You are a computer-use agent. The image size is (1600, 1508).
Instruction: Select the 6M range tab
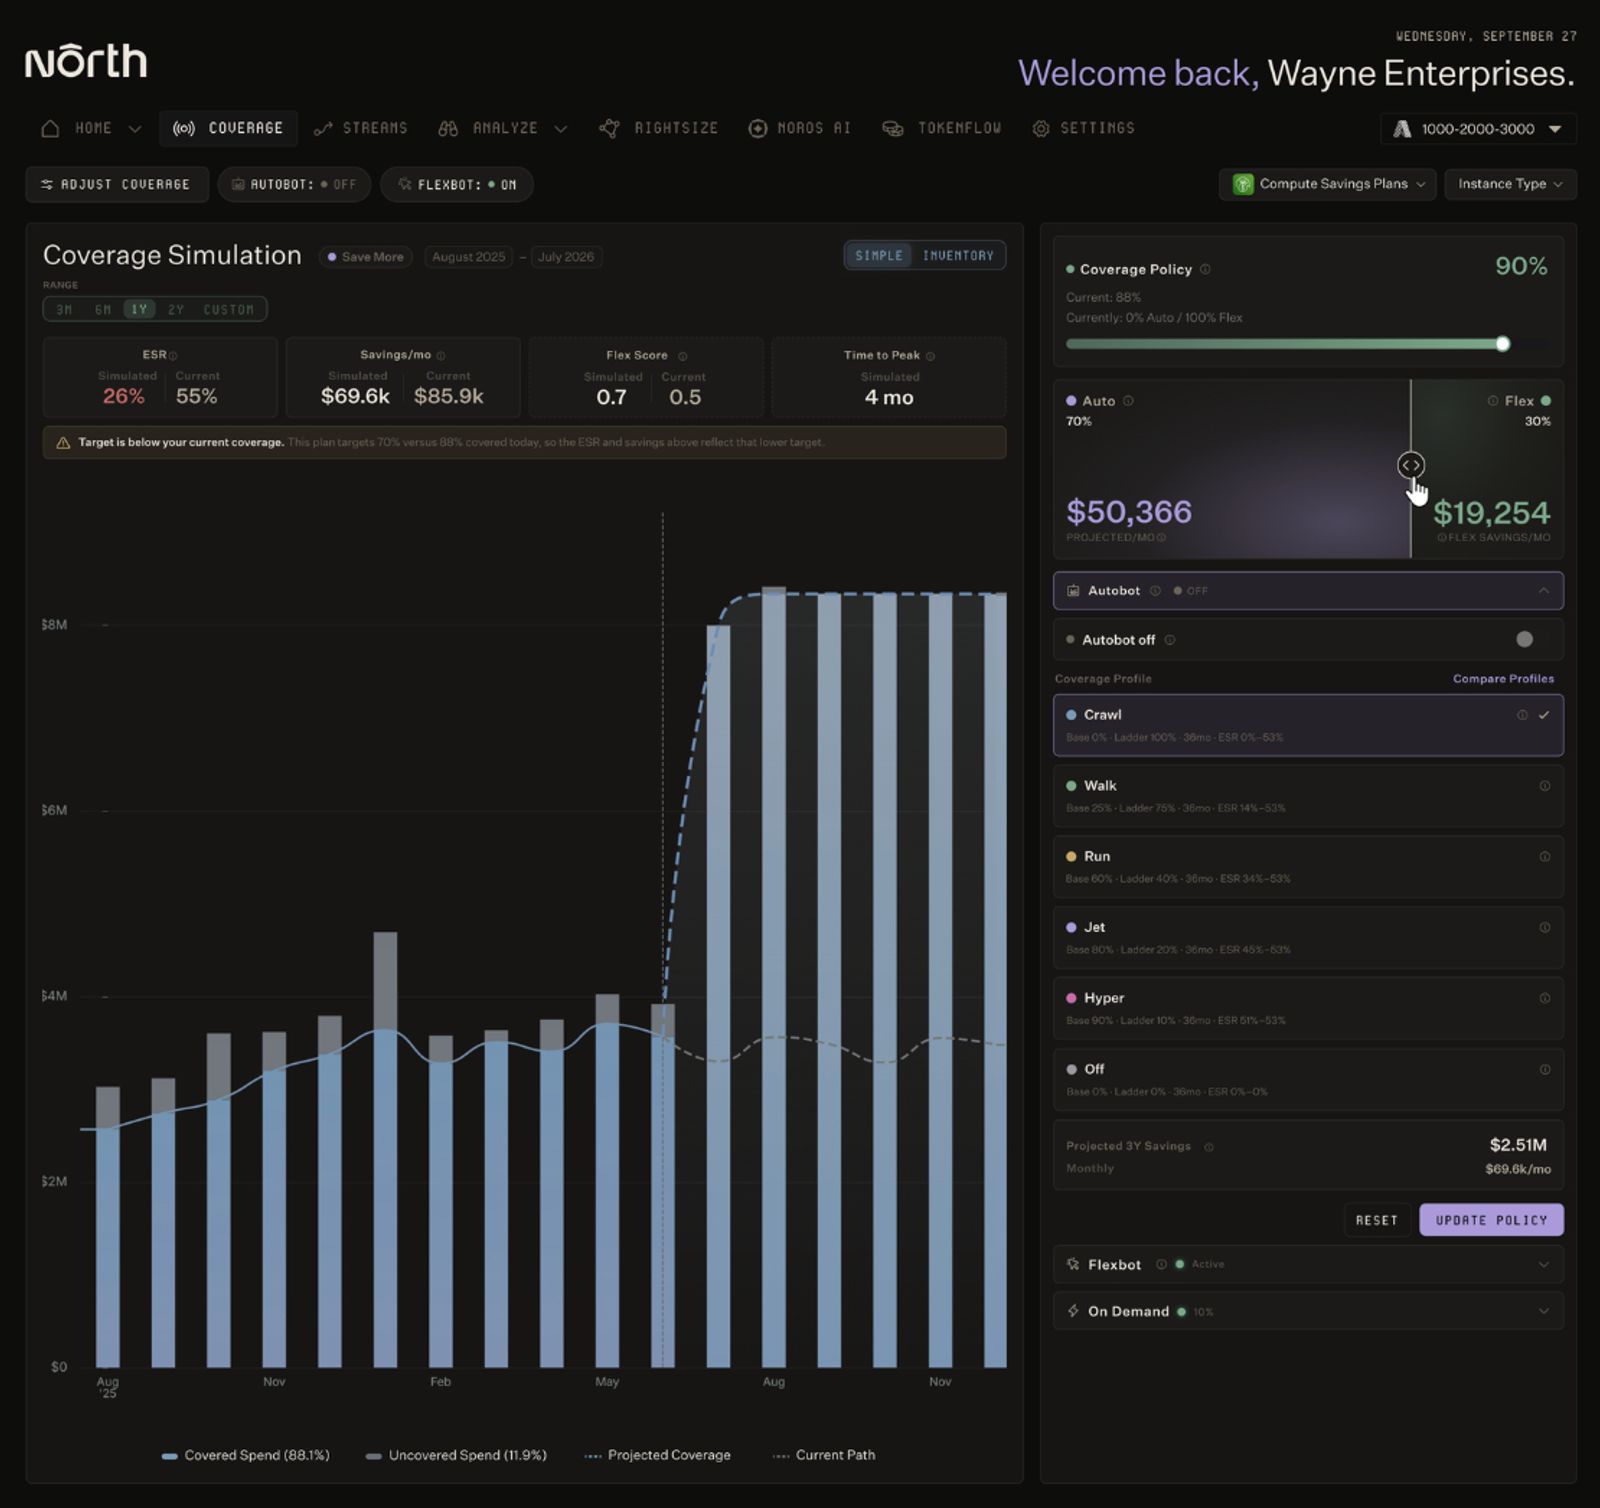pos(103,309)
